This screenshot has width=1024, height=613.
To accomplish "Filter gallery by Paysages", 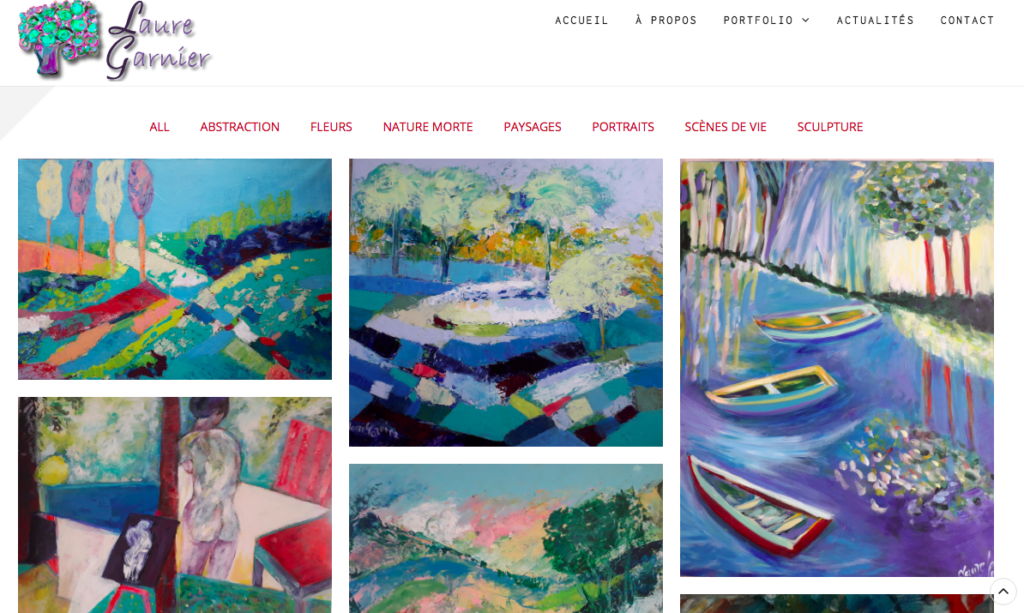I will click(x=532, y=127).
